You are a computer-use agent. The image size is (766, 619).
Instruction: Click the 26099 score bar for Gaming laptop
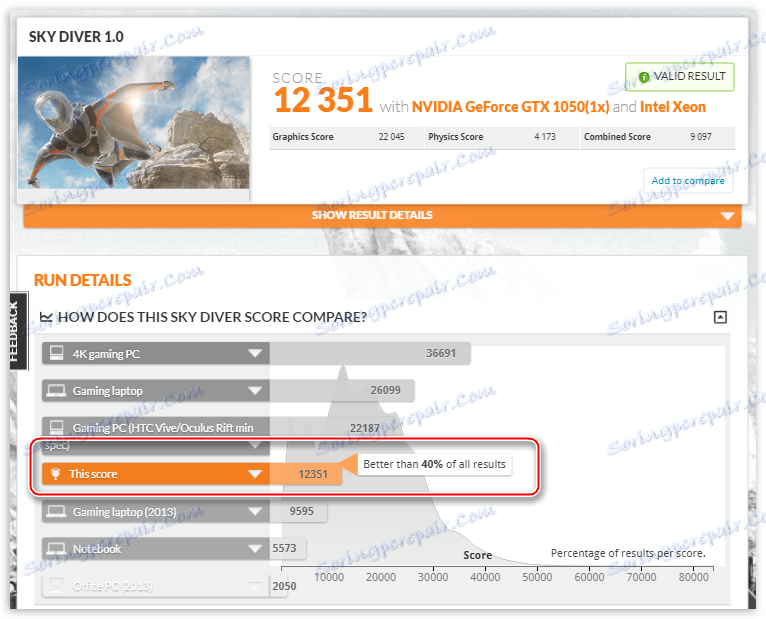coord(342,390)
